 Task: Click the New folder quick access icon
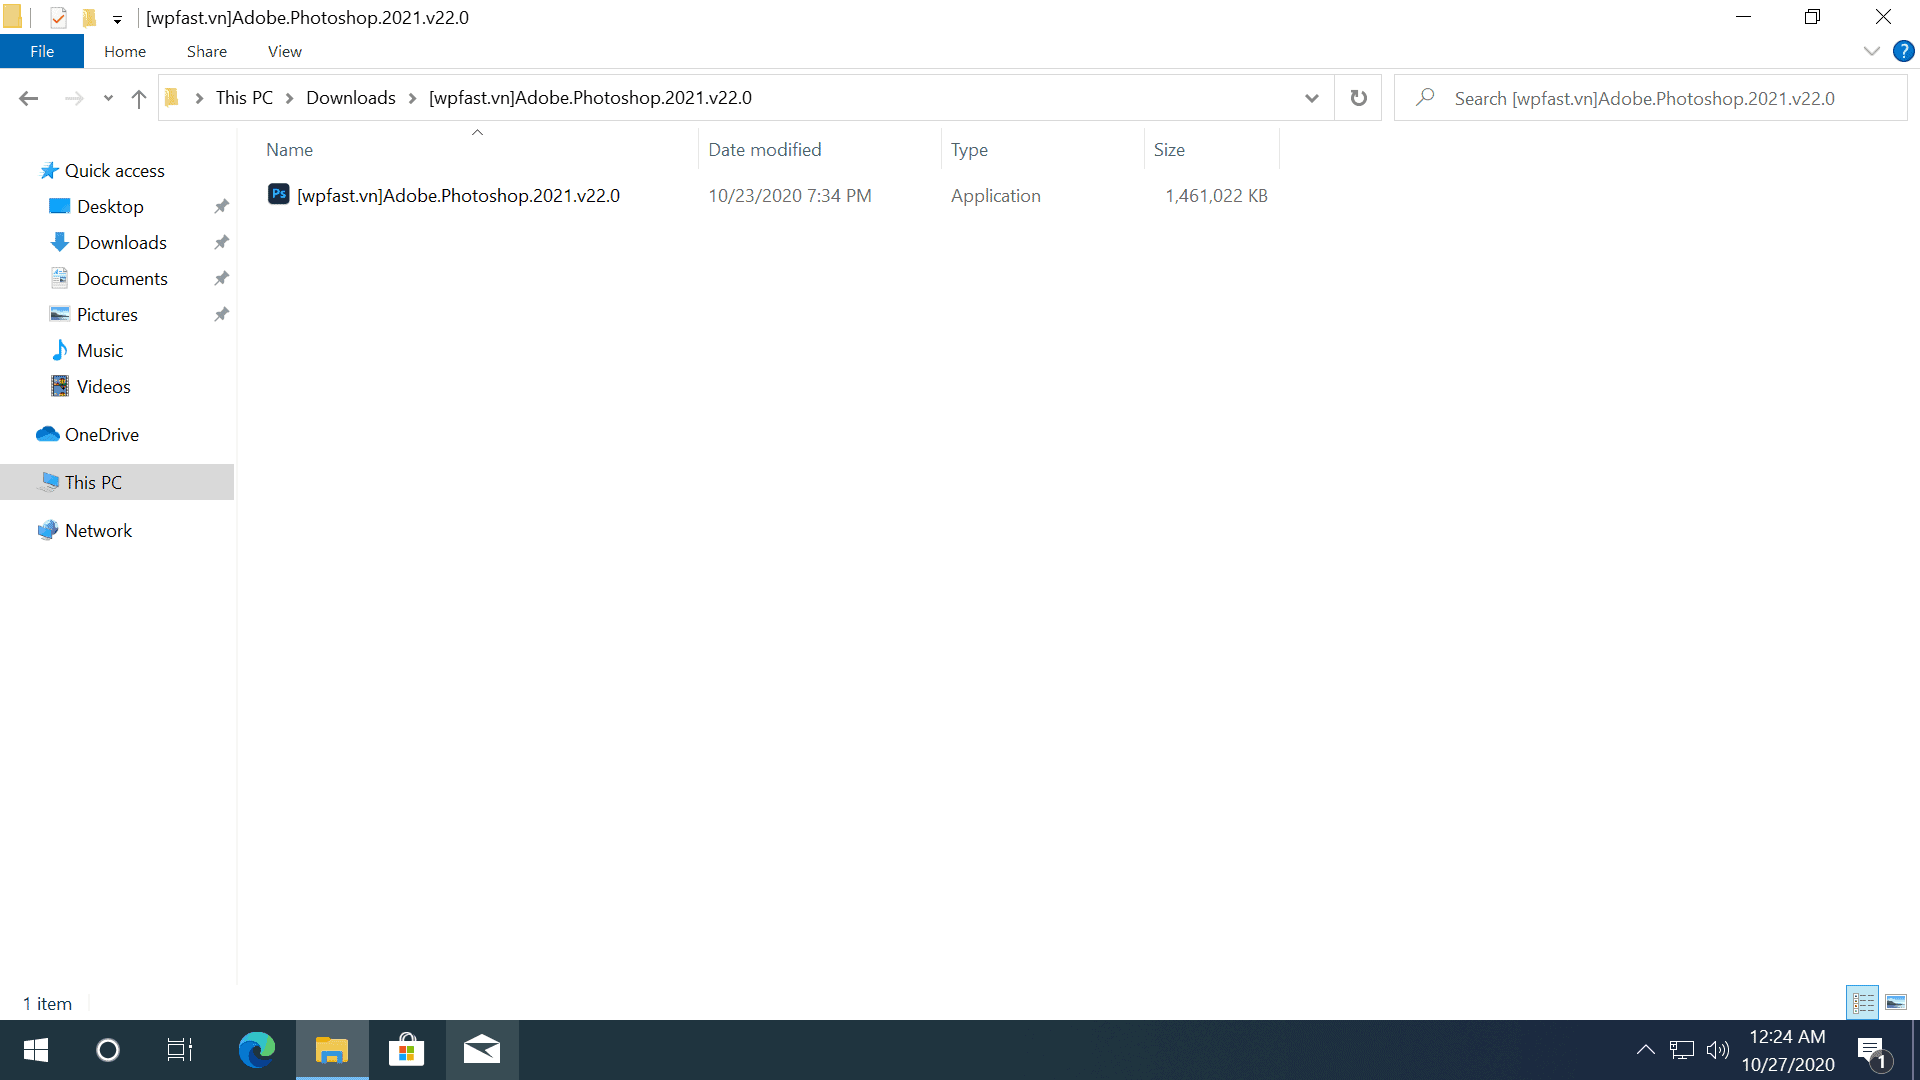[x=89, y=18]
